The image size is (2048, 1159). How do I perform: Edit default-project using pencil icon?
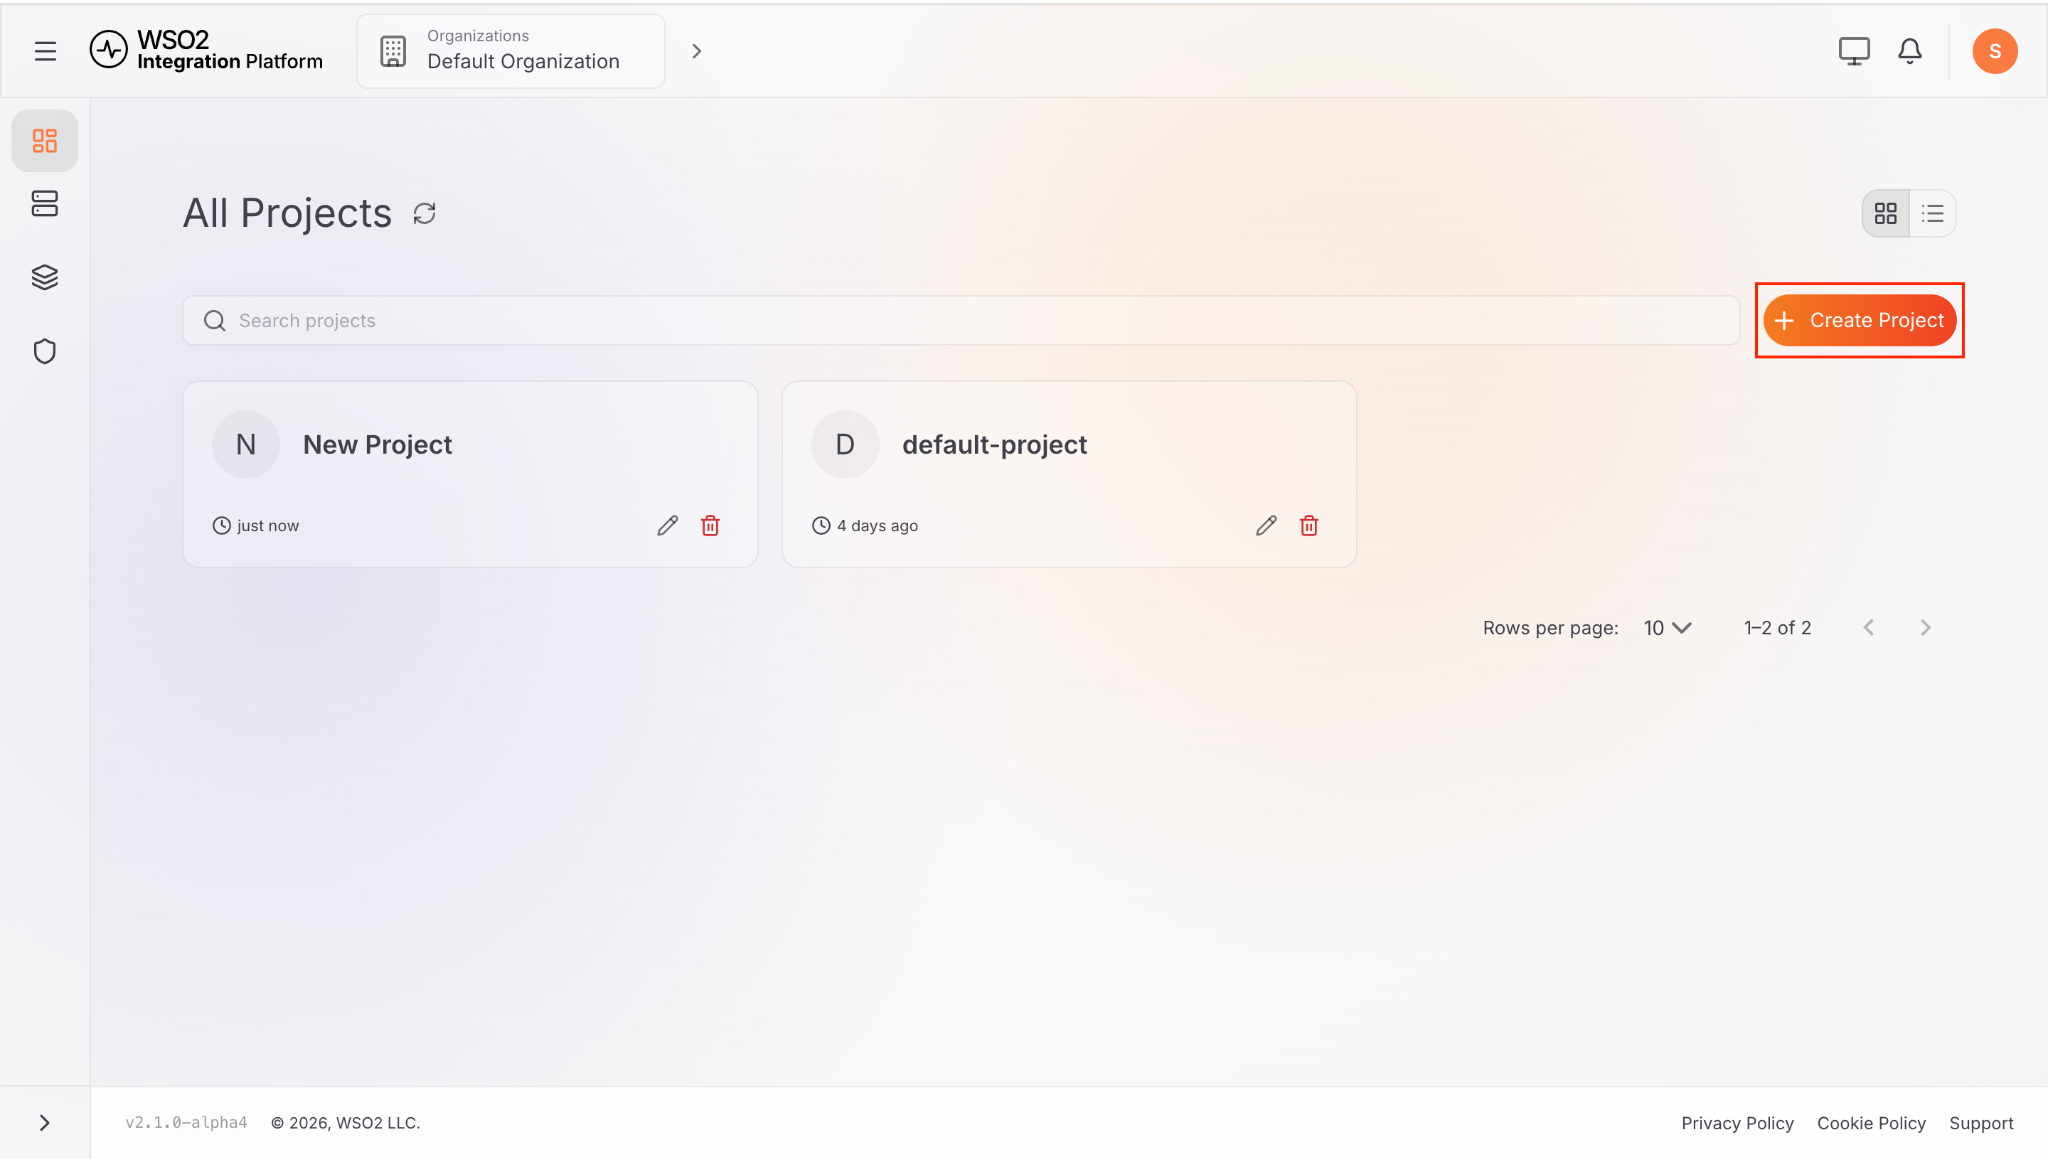click(1267, 526)
